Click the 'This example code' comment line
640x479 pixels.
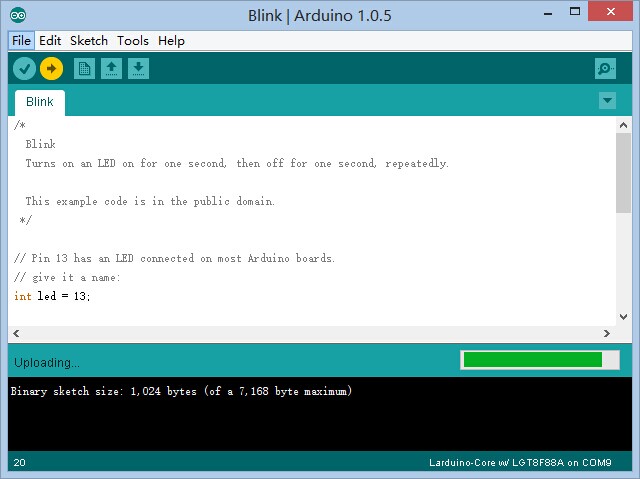coord(150,202)
